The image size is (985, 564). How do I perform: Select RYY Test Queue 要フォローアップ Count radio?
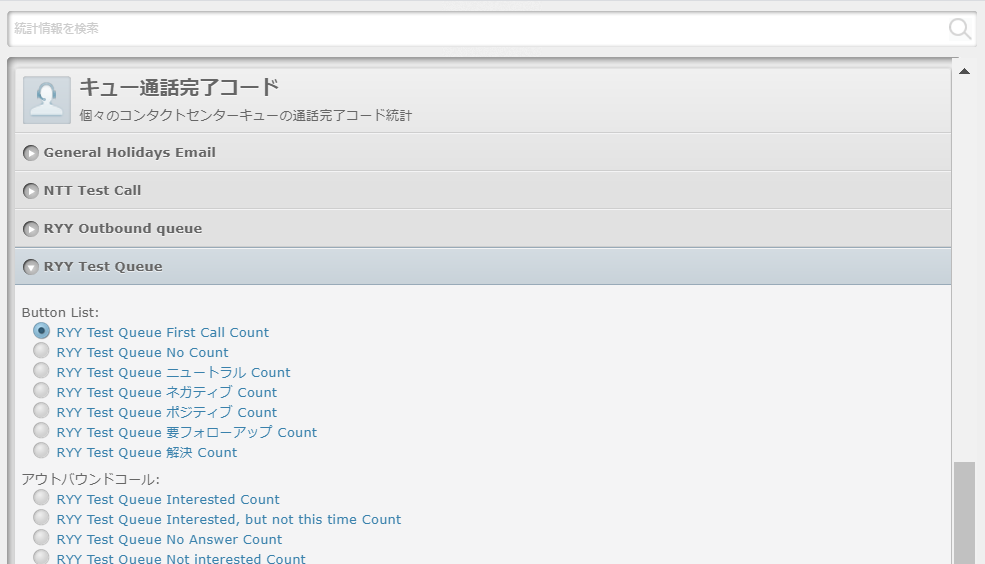click(x=41, y=431)
